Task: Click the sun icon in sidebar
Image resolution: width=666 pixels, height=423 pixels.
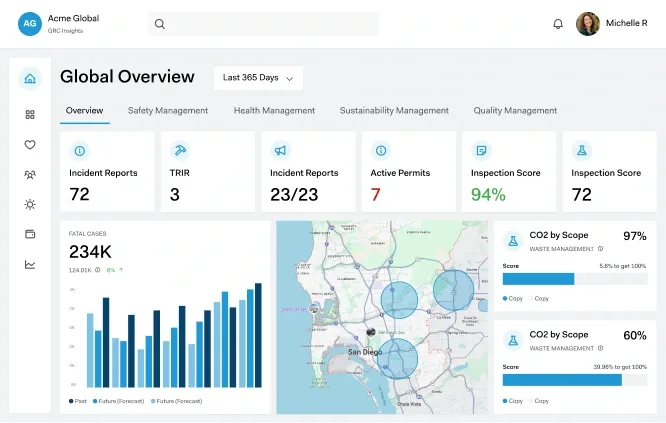Action: (30, 204)
